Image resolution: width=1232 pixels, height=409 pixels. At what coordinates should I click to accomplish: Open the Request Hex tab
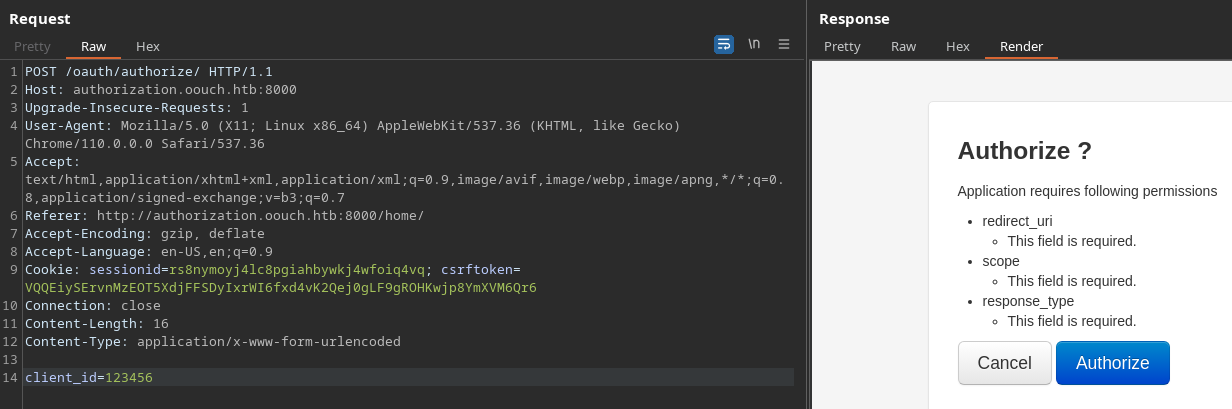coord(148,46)
